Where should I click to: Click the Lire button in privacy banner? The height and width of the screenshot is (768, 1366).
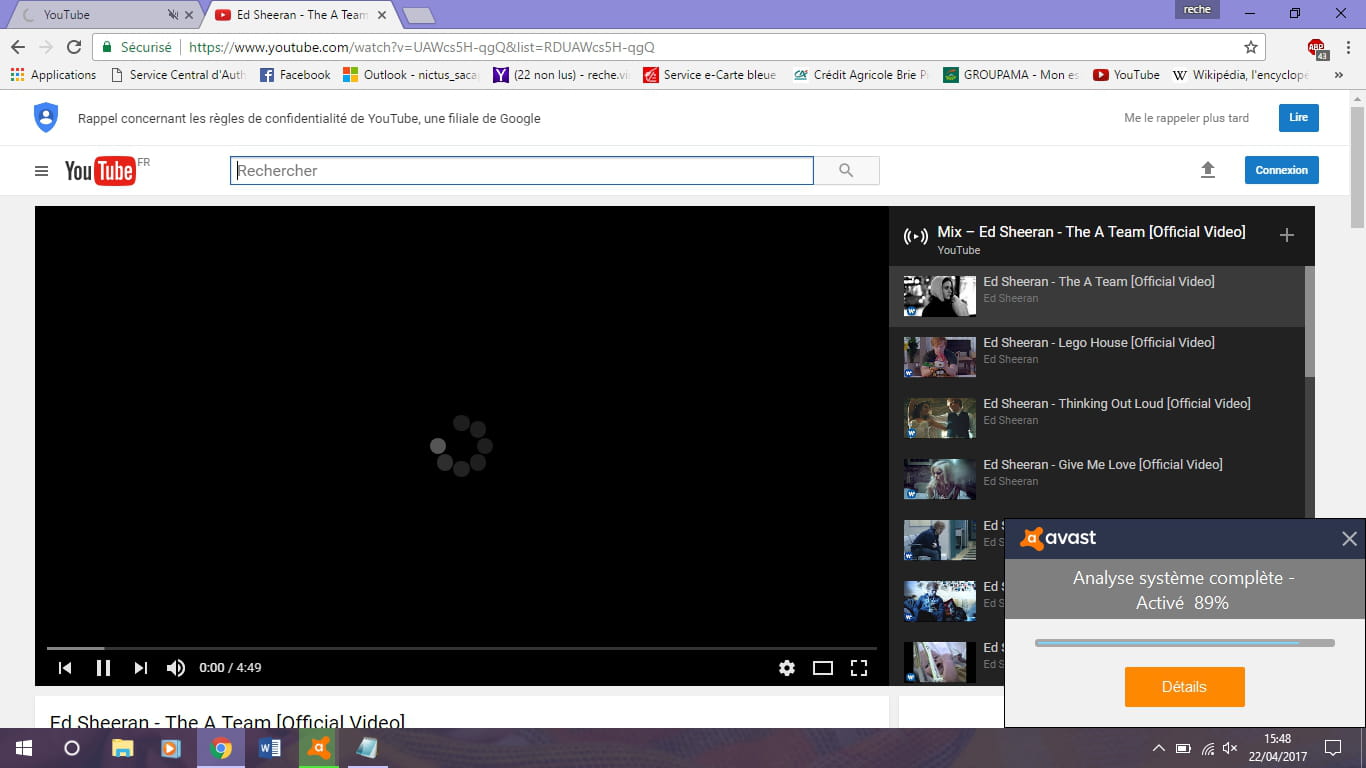tap(1298, 118)
